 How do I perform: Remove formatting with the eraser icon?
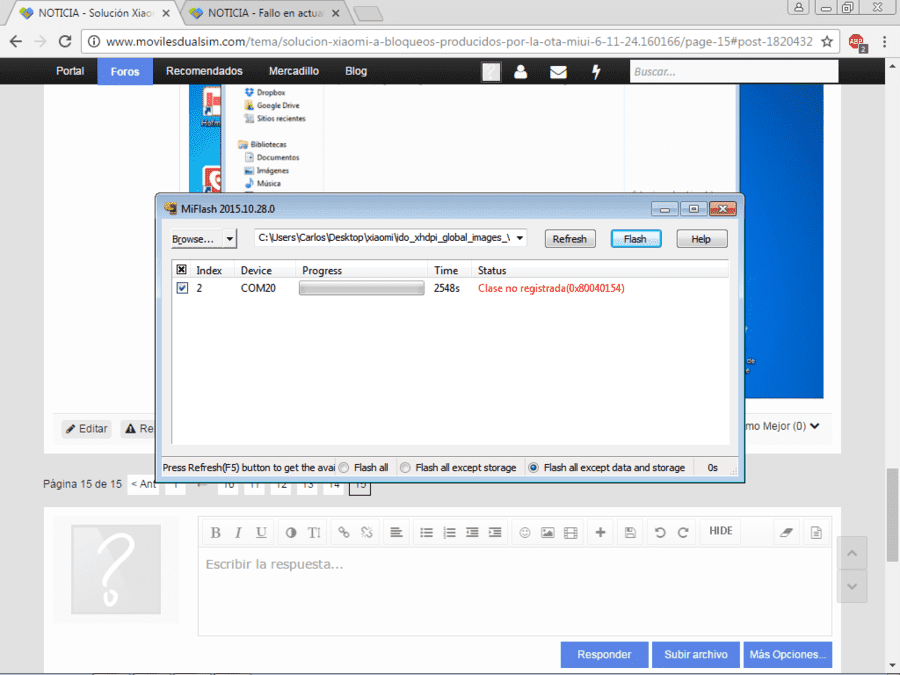click(786, 533)
